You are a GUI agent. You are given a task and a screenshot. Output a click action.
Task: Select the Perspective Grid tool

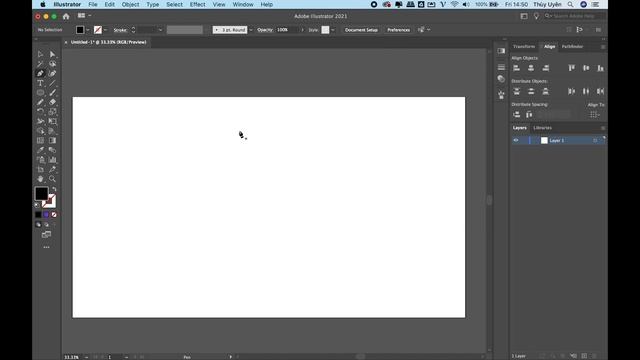coord(52,131)
